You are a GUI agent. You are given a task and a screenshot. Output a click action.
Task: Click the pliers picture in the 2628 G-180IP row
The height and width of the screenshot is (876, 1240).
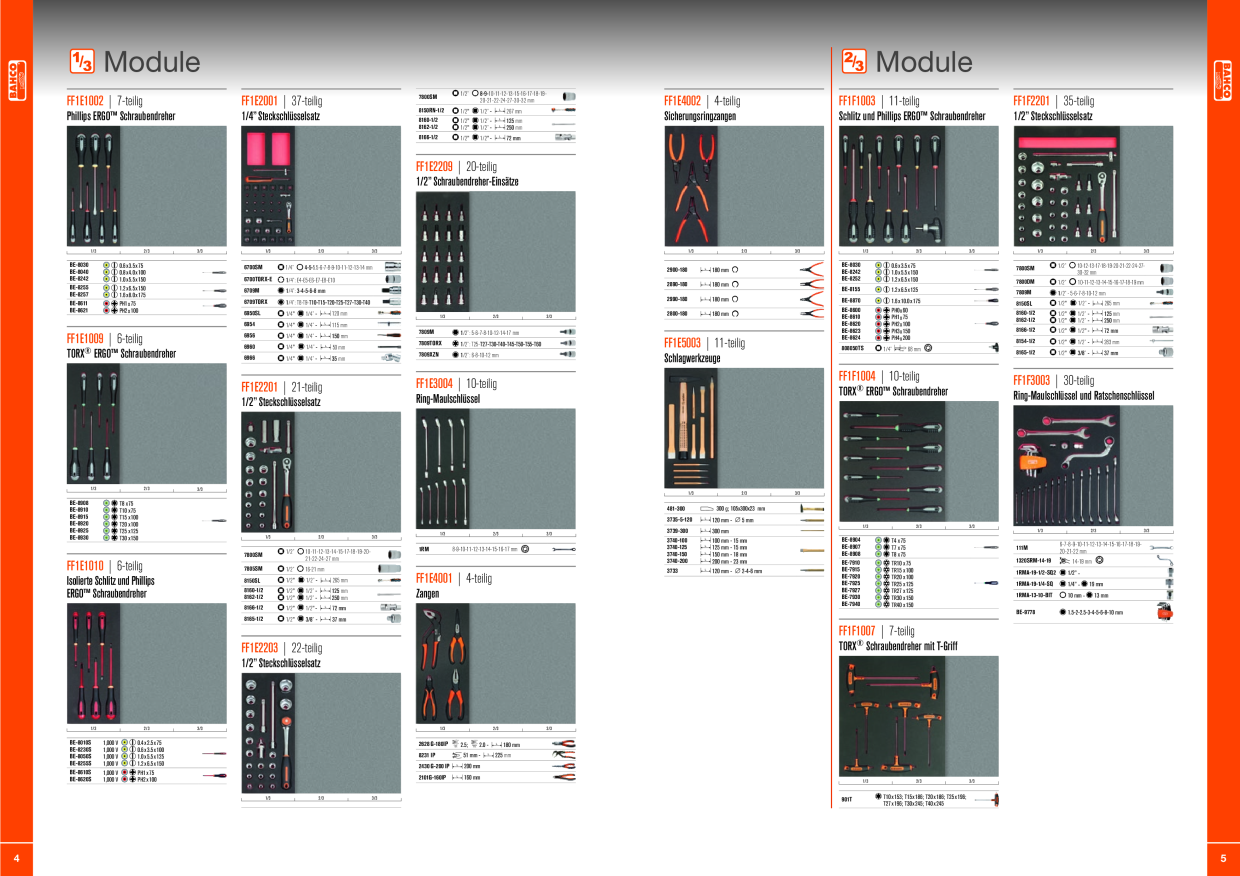click(x=564, y=745)
